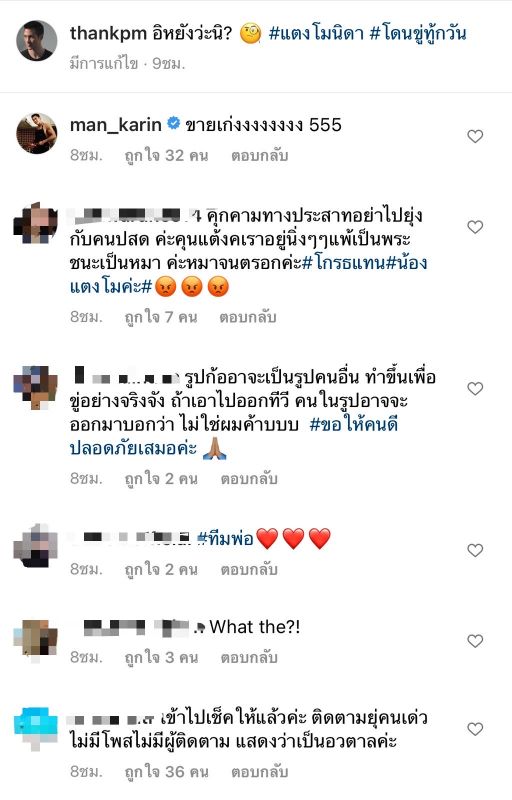Reply to the comment with 7 likes
Screen dimensions: 512x800
click(248, 317)
